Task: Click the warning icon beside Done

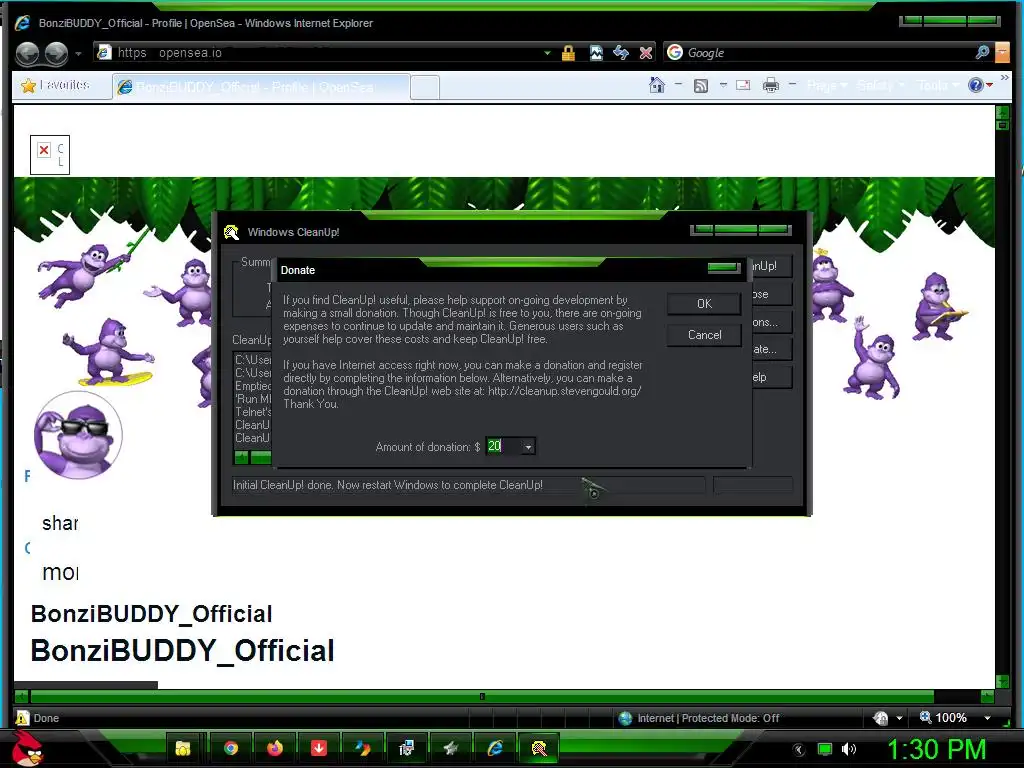Action: click(x=22, y=718)
